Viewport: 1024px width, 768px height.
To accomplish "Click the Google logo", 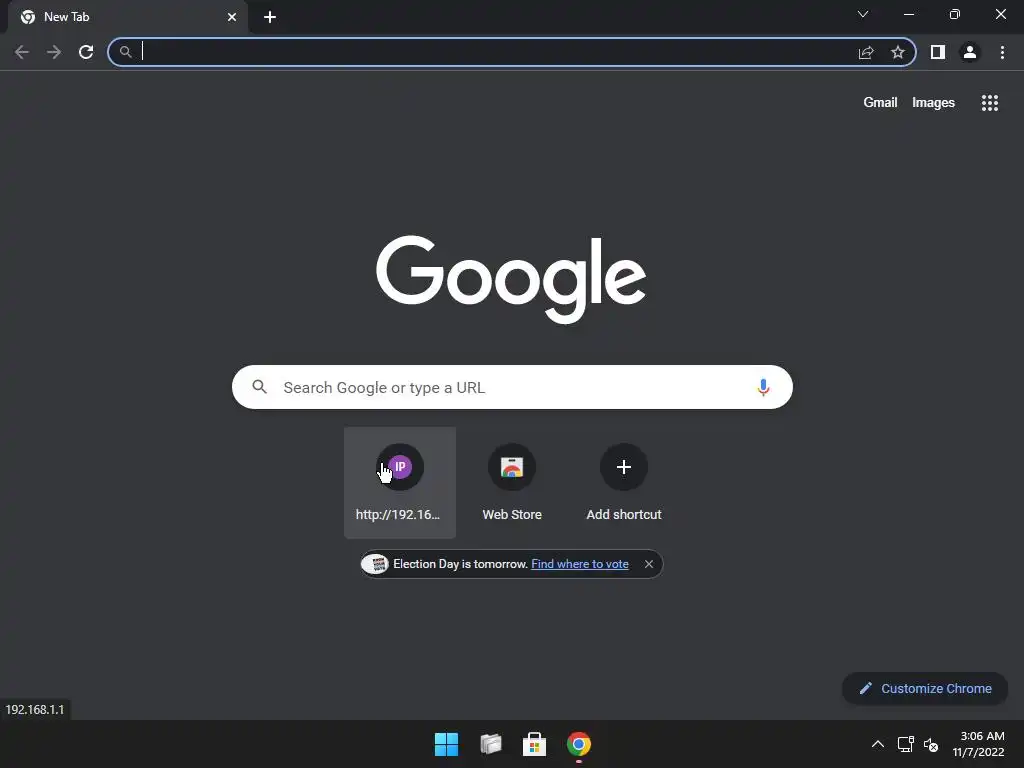I will coord(511,279).
